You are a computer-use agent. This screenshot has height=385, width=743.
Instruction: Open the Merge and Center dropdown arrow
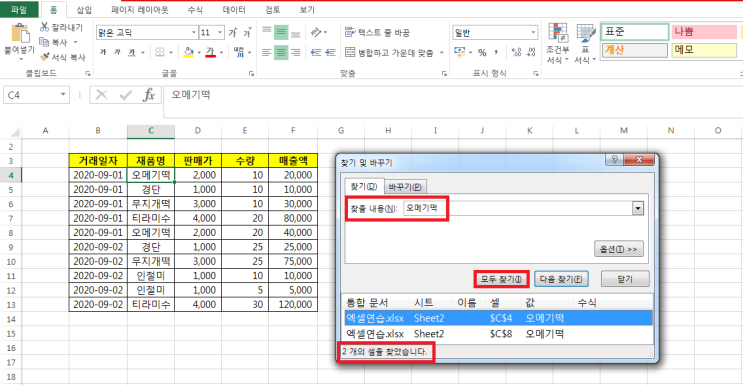(x=442, y=52)
